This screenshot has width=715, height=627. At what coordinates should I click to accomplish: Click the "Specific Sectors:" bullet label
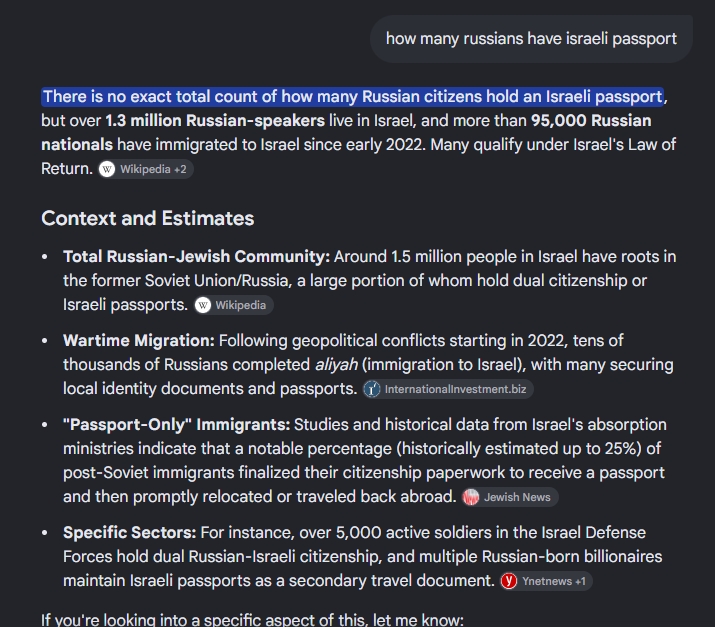click(130, 533)
